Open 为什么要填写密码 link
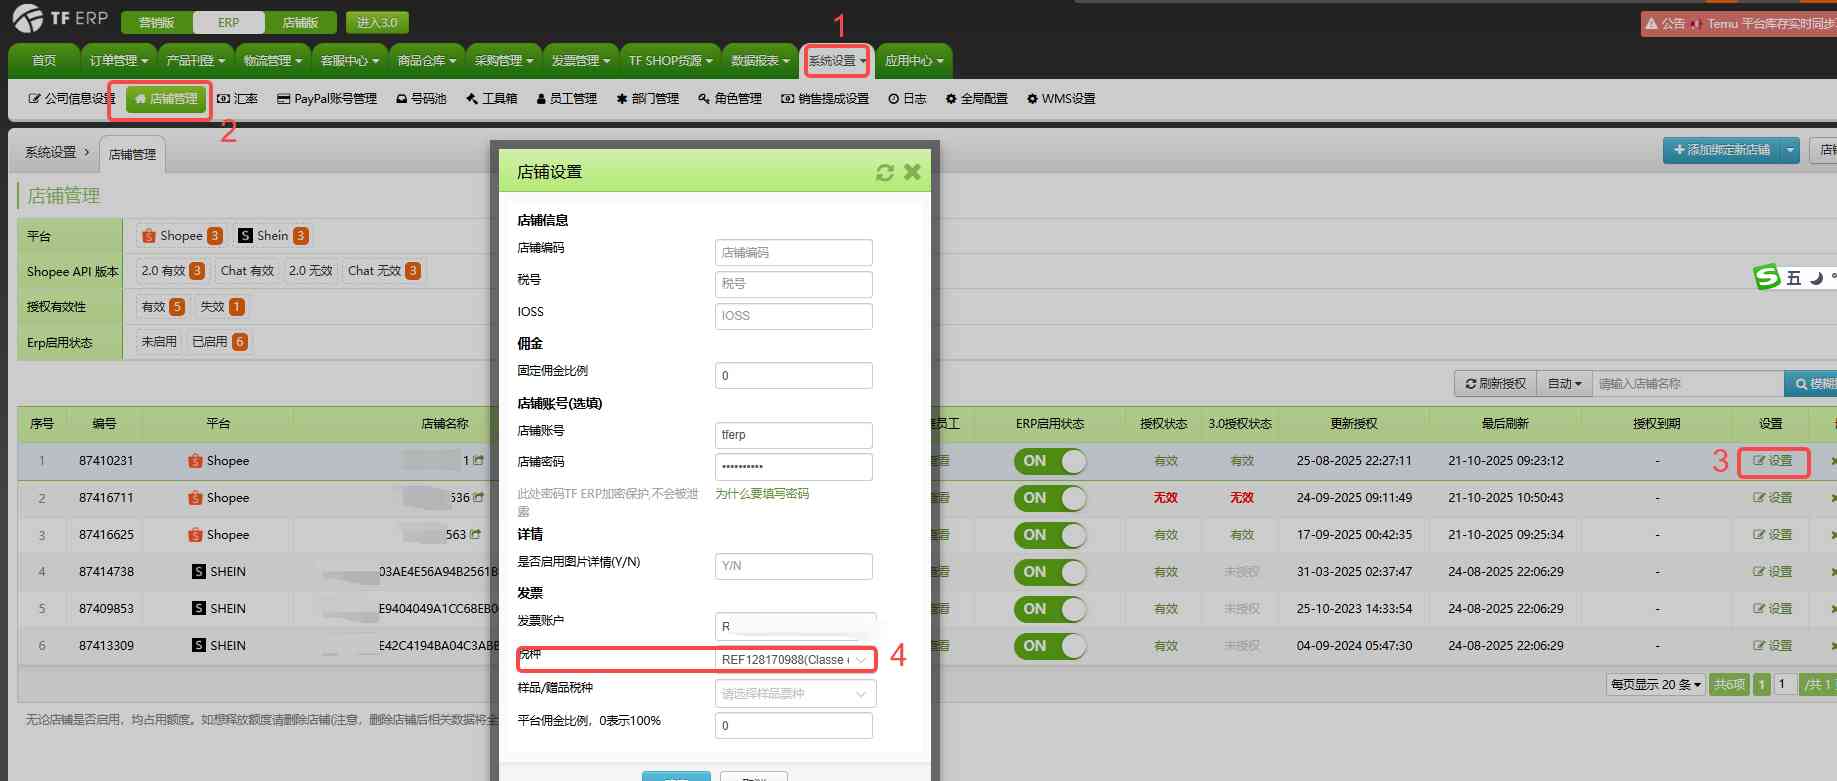This screenshot has width=1837, height=781. click(762, 494)
